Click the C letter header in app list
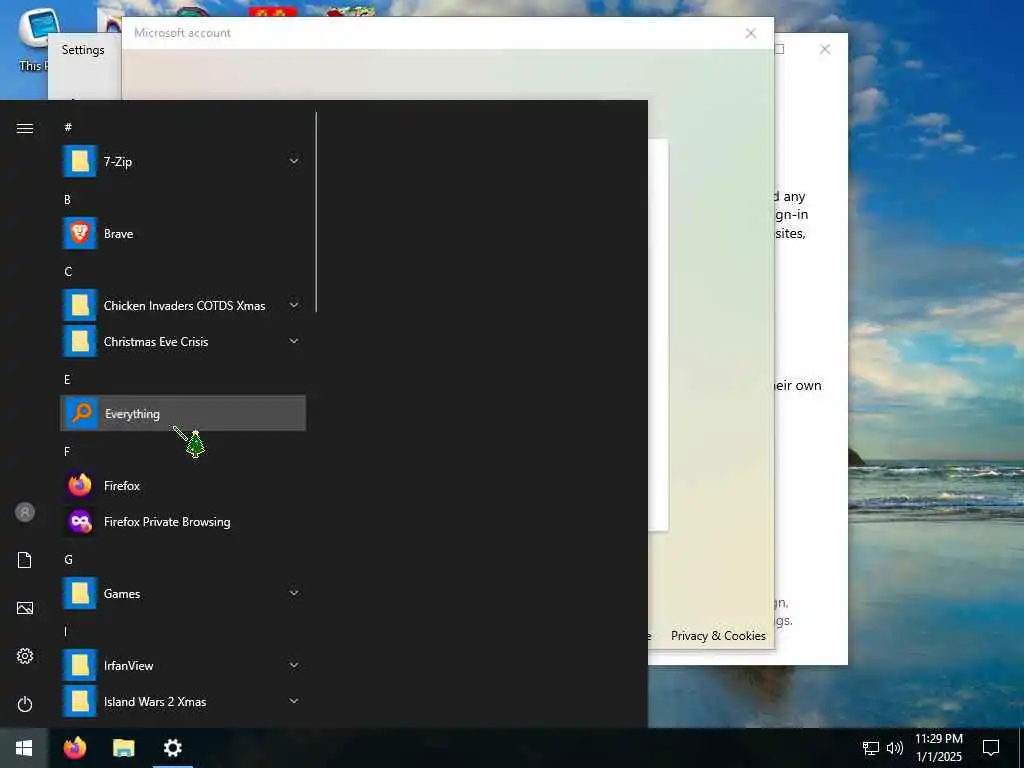Viewport: 1024px width, 768px height. pos(68,272)
